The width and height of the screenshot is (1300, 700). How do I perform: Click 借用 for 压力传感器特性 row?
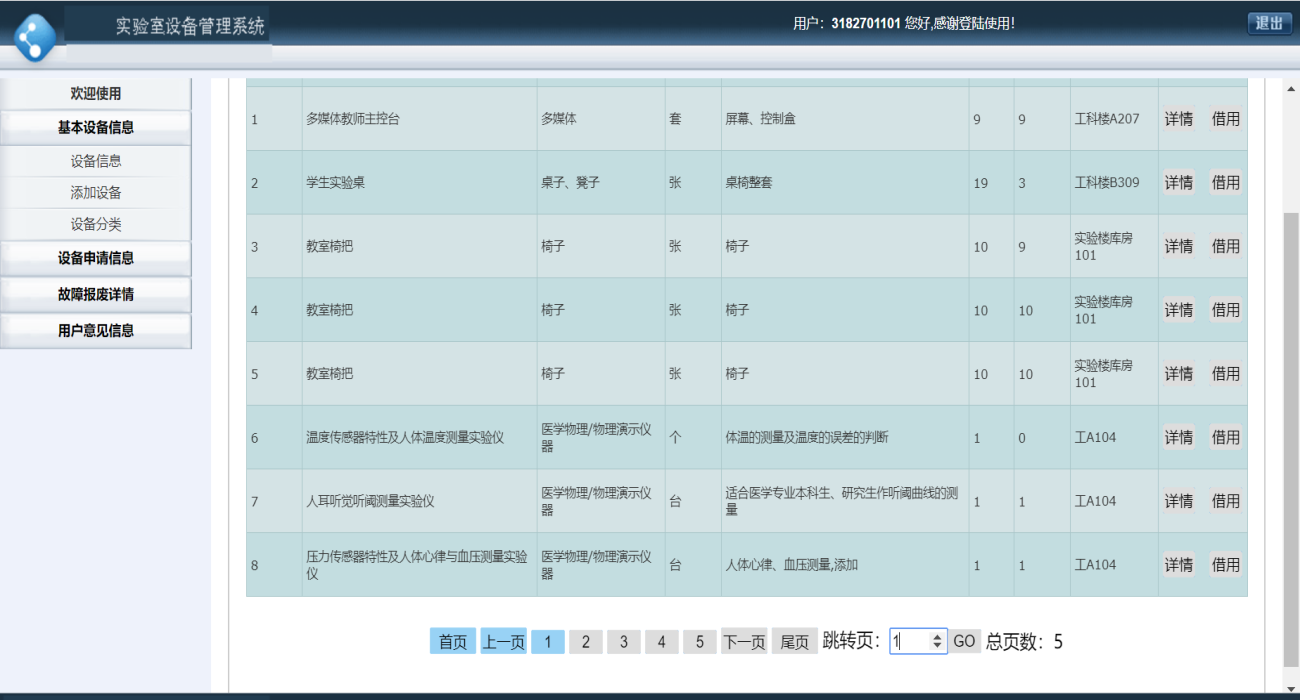click(x=1226, y=565)
